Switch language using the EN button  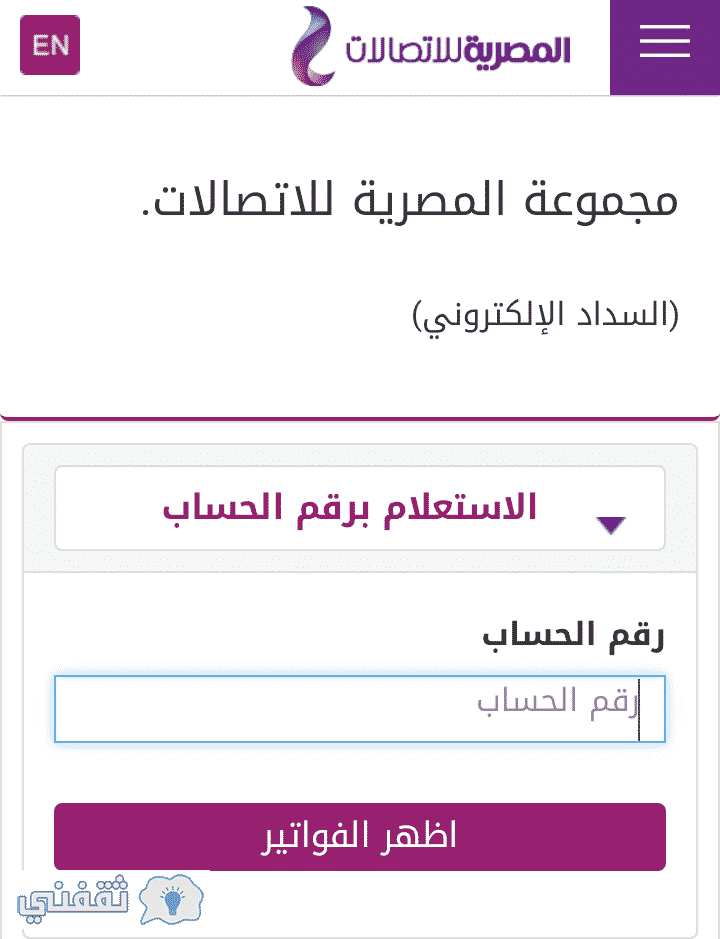coord(50,45)
